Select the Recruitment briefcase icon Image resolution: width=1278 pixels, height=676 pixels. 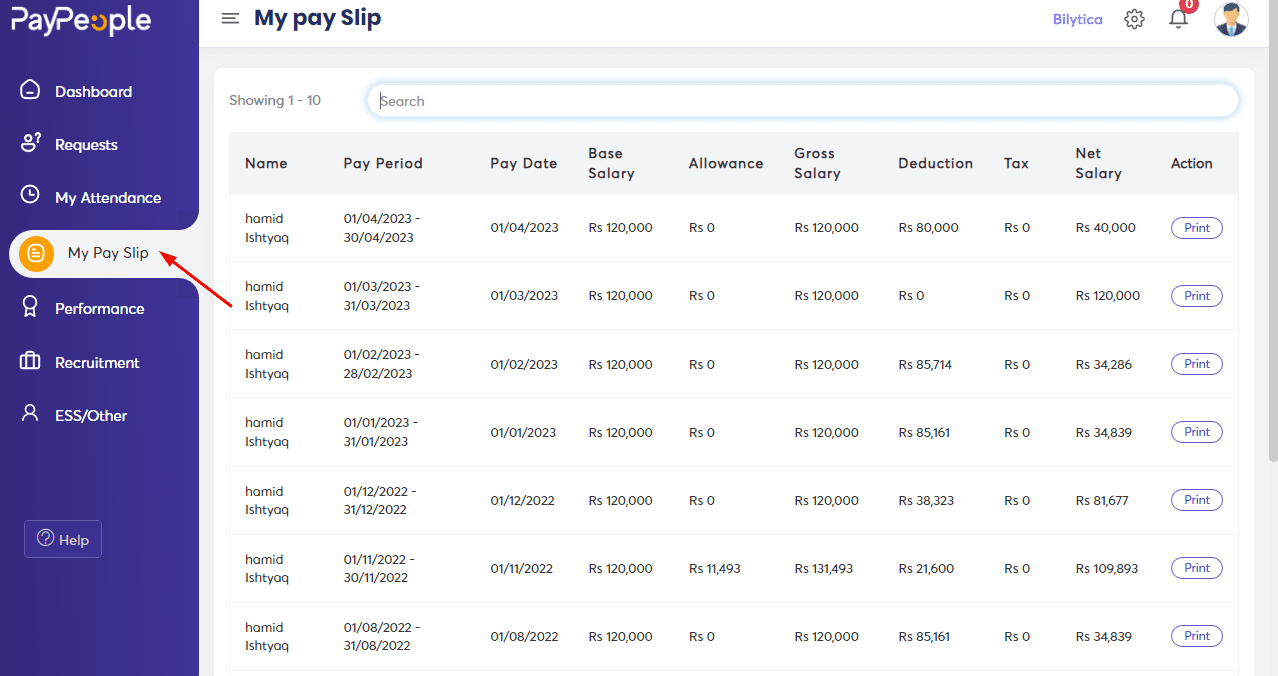[x=30, y=362]
